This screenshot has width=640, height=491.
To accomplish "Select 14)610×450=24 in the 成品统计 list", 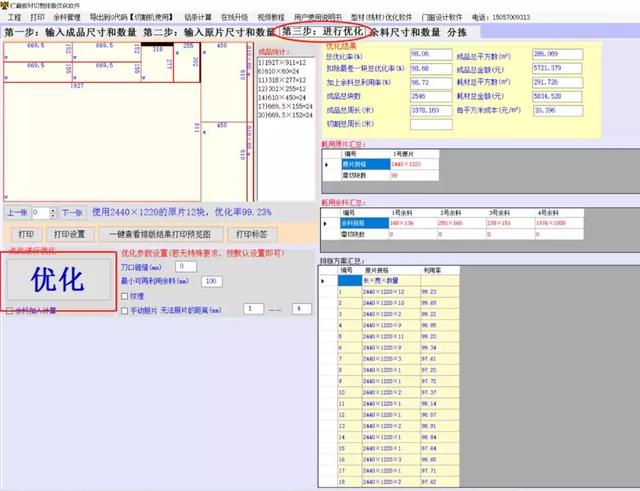I will 282,98.
